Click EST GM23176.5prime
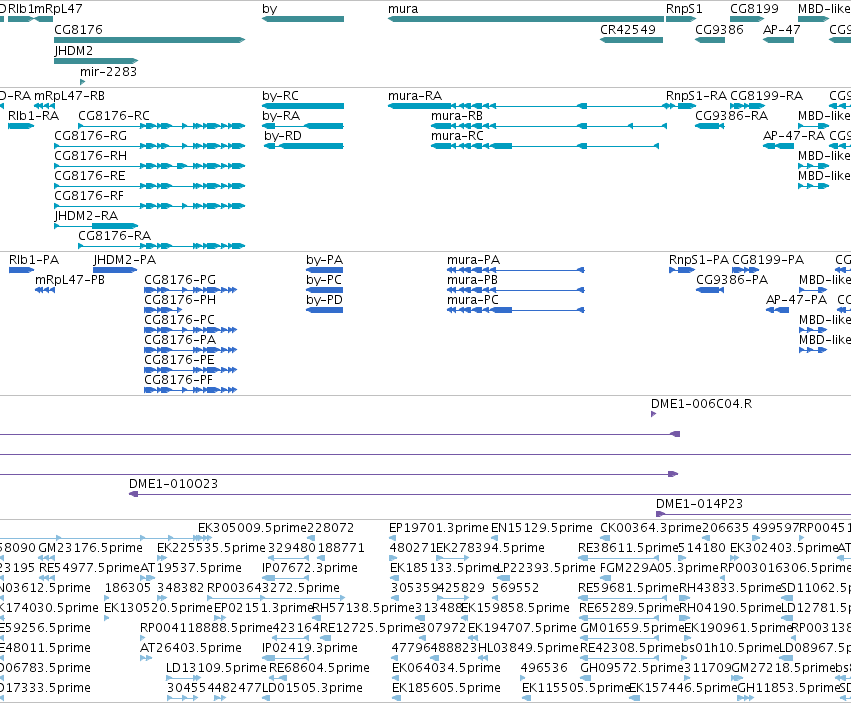Screen dimensions: 851x703 pyautogui.click(x=90, y=548)
